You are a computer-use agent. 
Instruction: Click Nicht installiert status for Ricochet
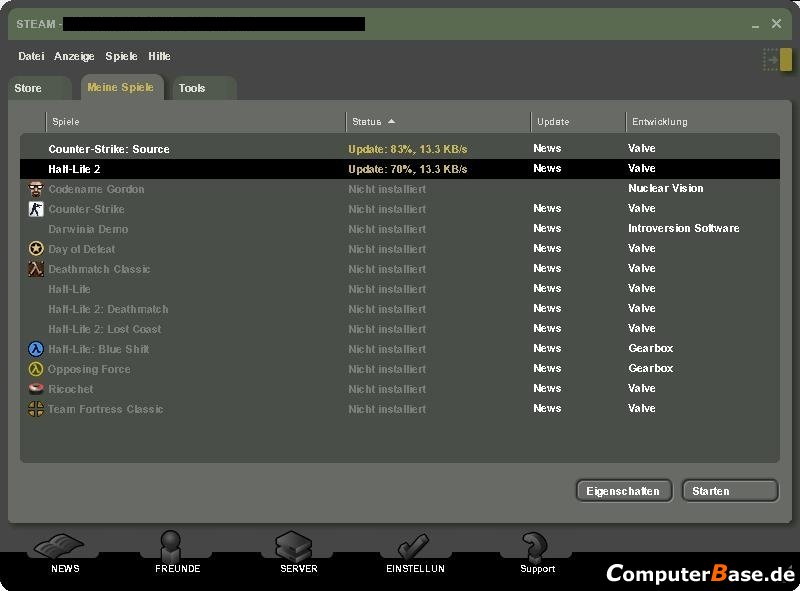coord(387,389)
